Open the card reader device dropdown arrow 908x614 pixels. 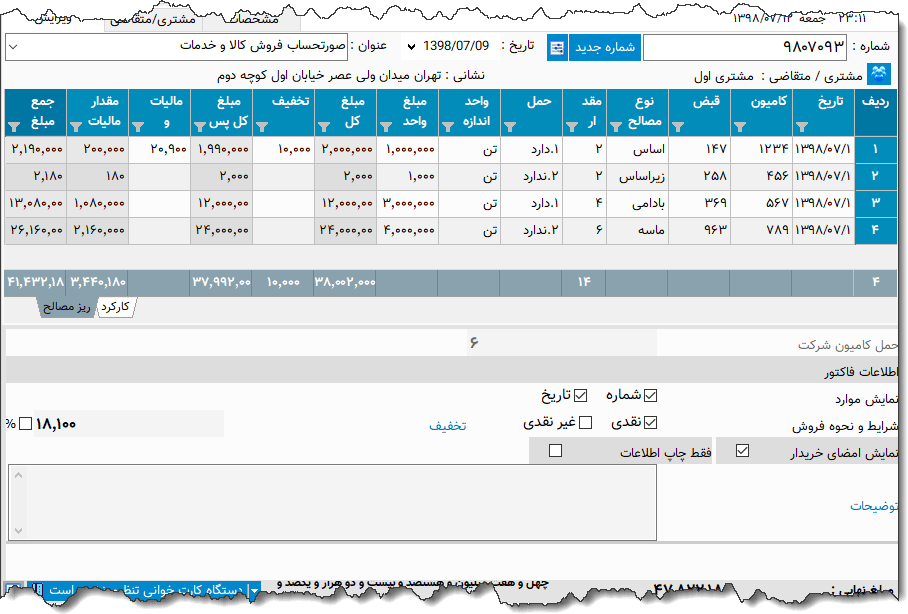pos(254,592)
